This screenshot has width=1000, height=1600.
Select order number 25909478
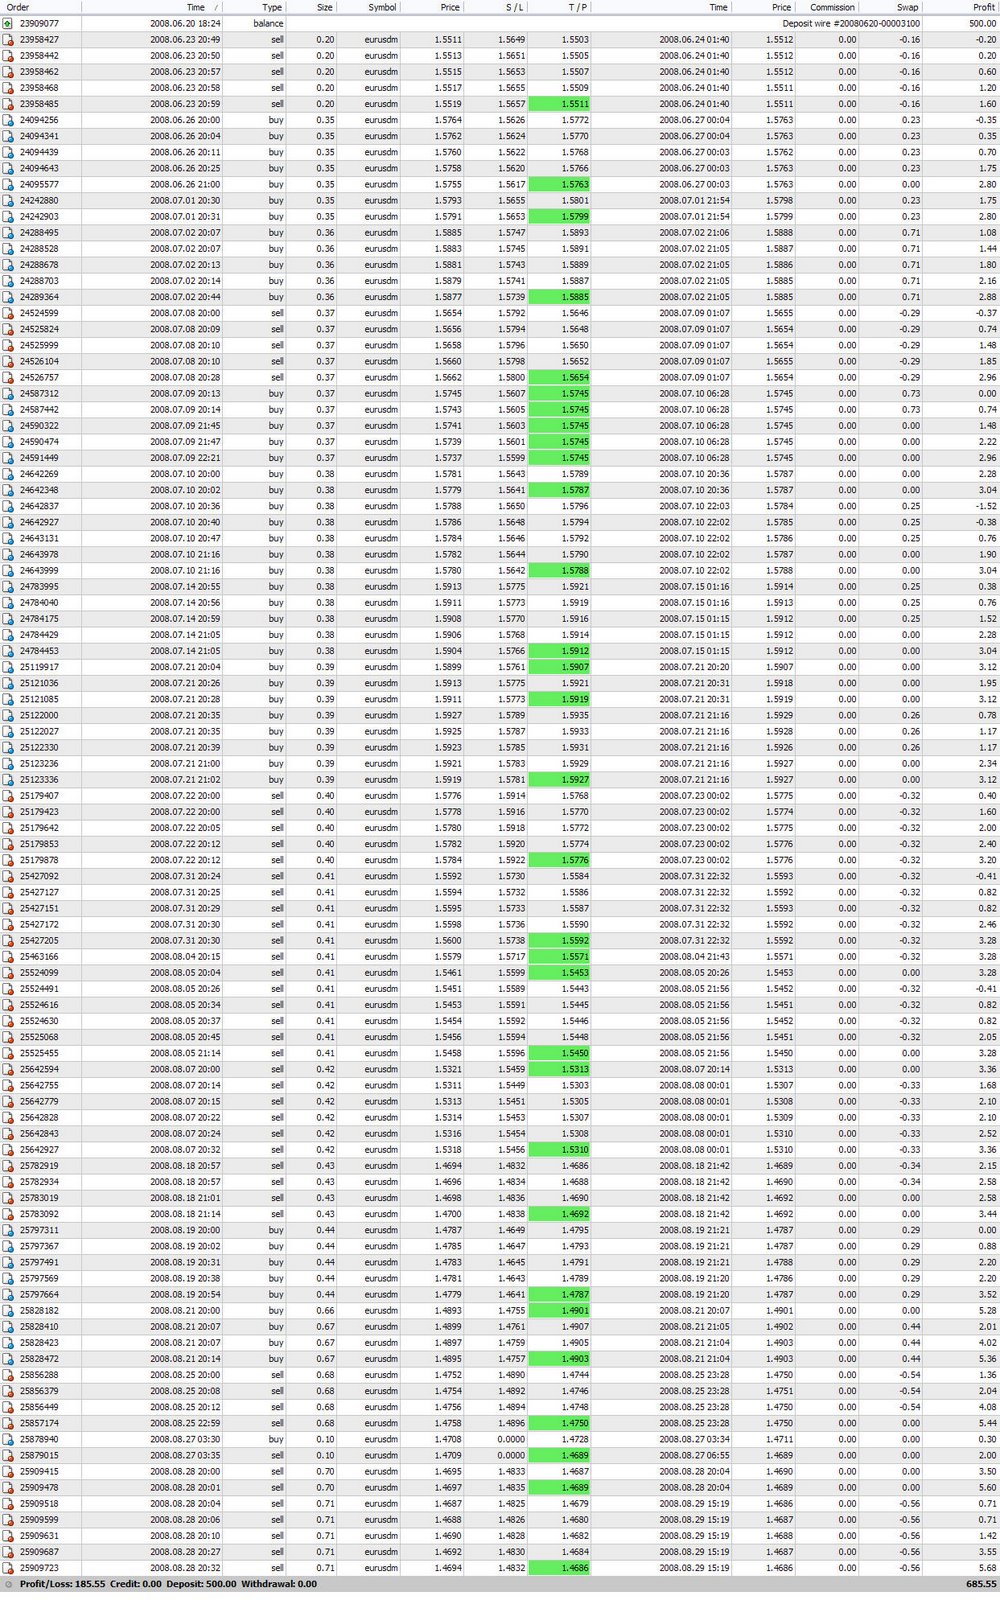click(39, 1487)
